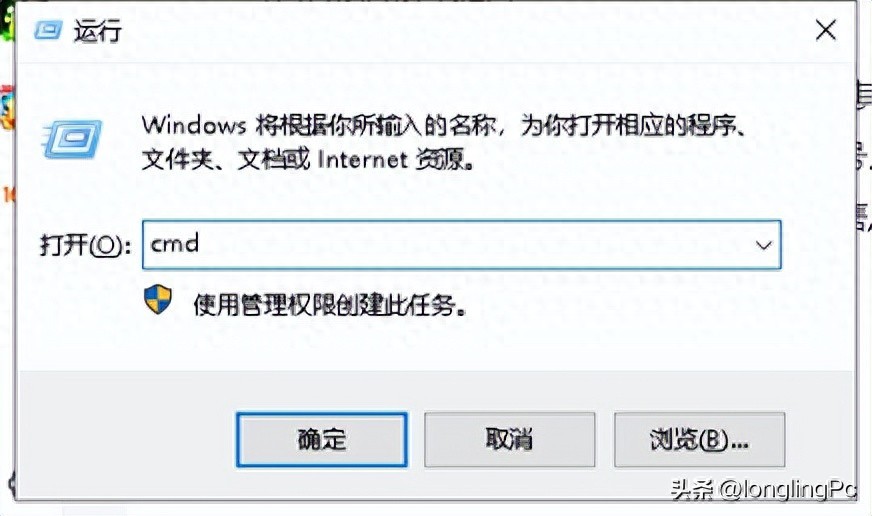
Task: Click the 使用管理权限创建此任务 text
Action: pos(329,305)
